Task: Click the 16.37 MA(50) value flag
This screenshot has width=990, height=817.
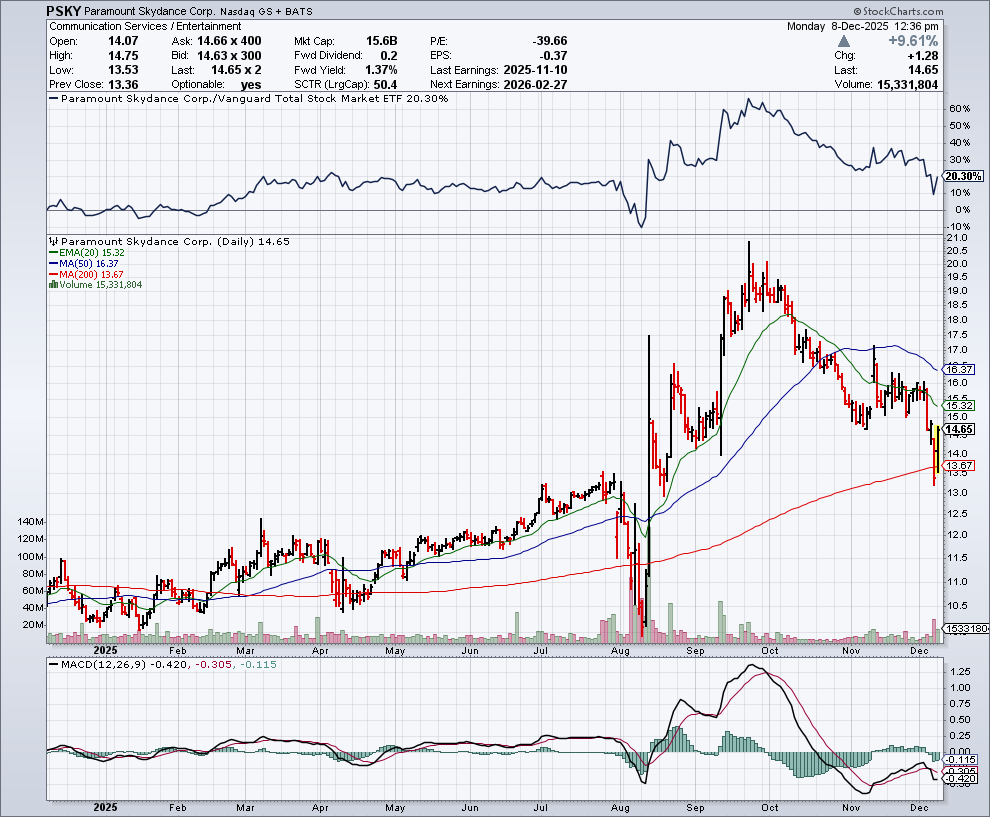Action: pos(958,369)
